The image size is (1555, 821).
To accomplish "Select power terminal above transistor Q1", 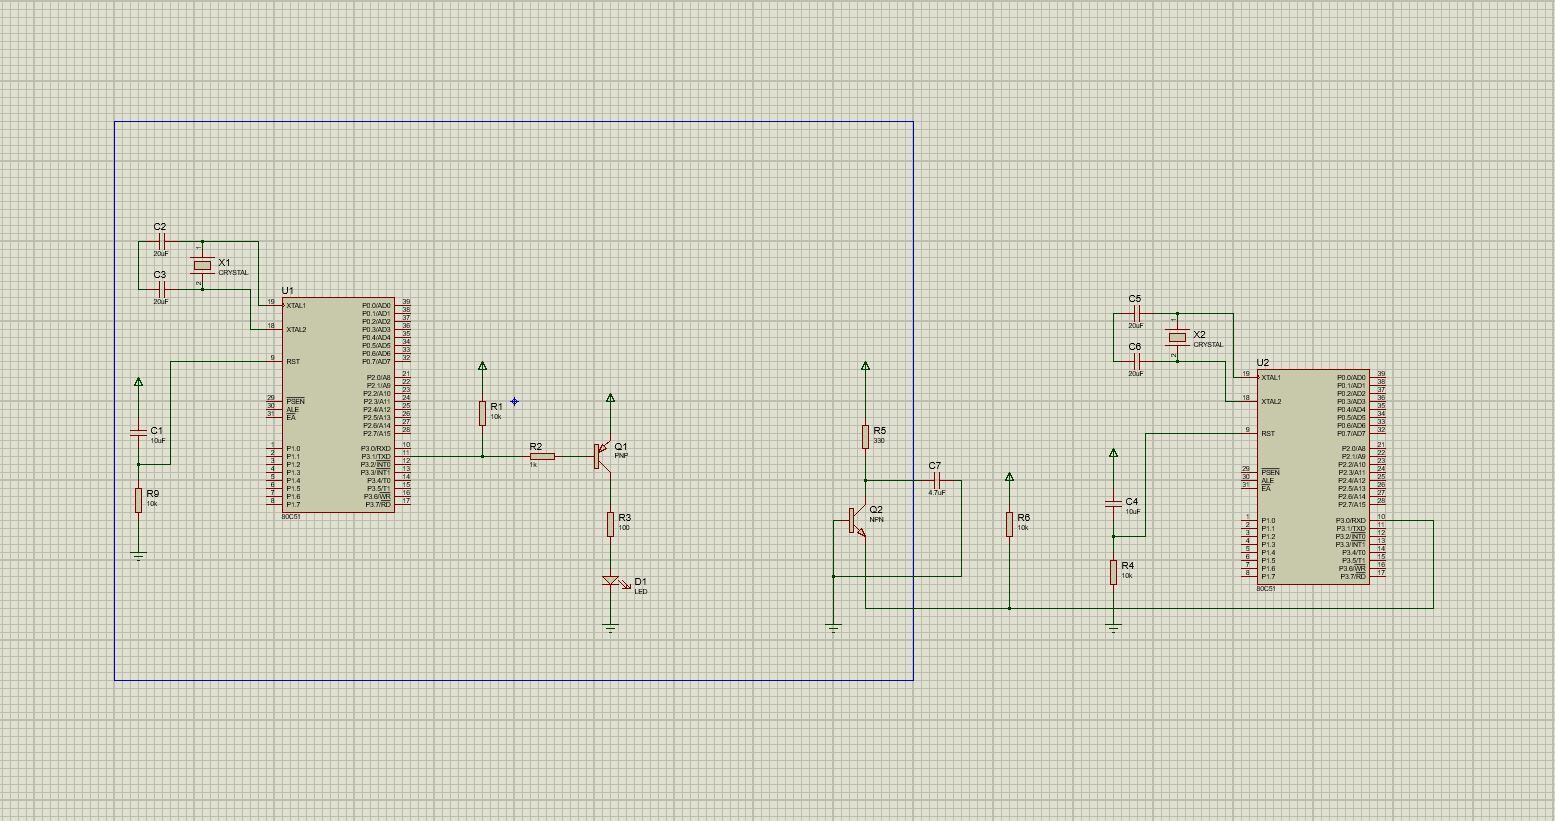I will click(610, 398).
